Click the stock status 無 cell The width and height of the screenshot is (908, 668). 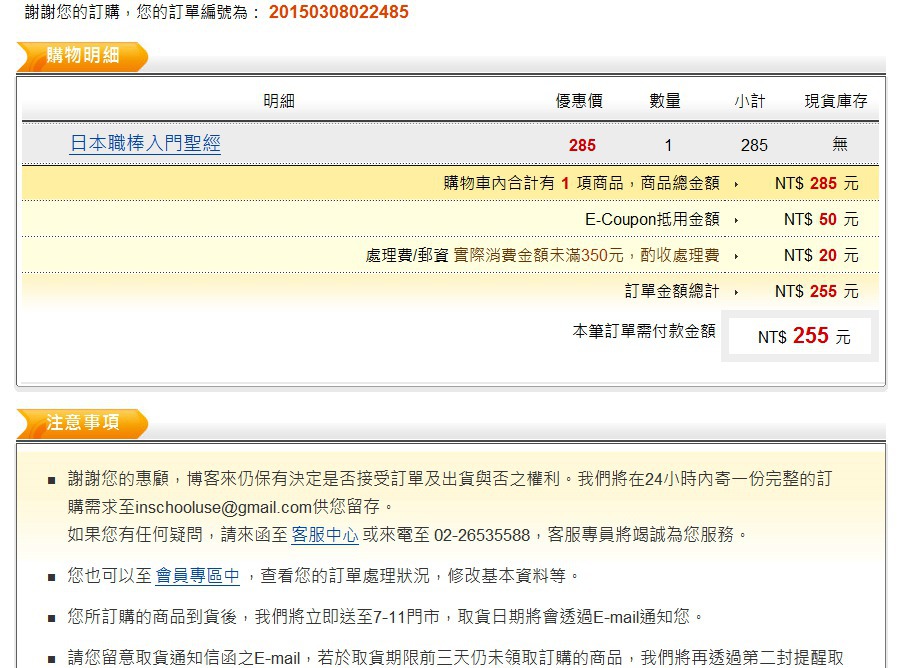click(840, 144)
